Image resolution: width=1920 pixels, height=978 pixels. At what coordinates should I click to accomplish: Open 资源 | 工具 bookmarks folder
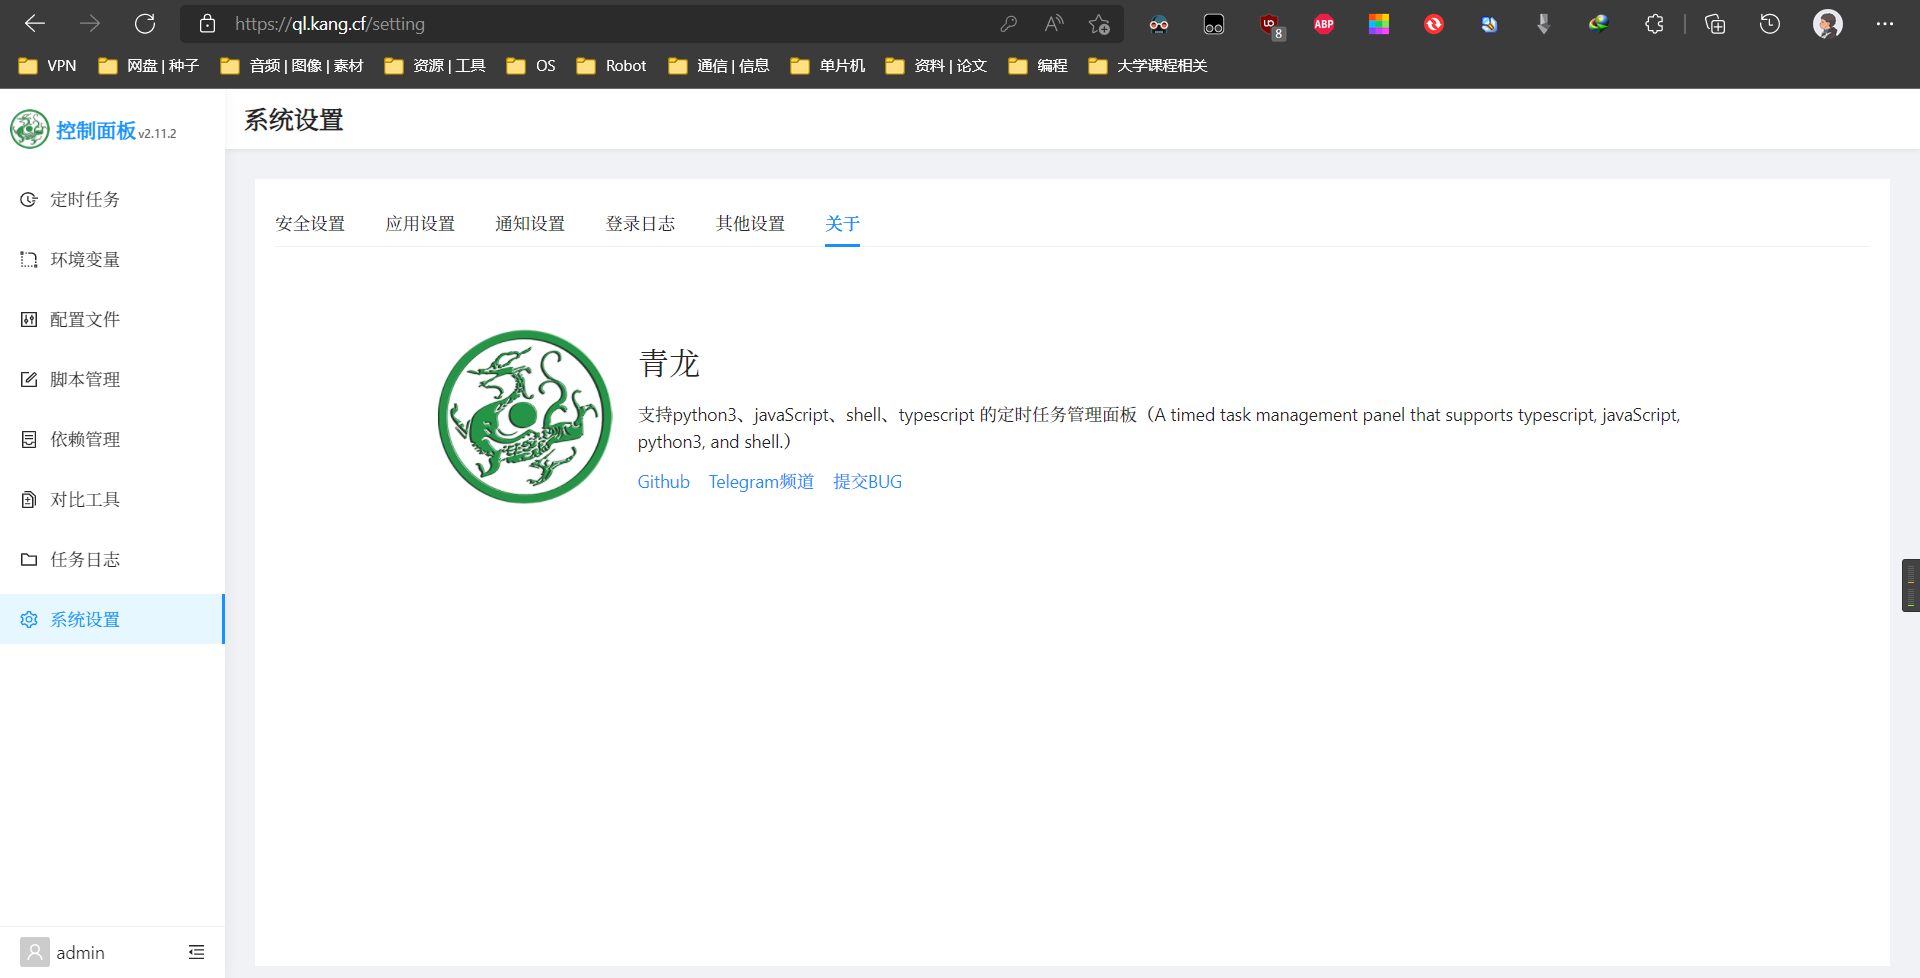coord(436,66)
